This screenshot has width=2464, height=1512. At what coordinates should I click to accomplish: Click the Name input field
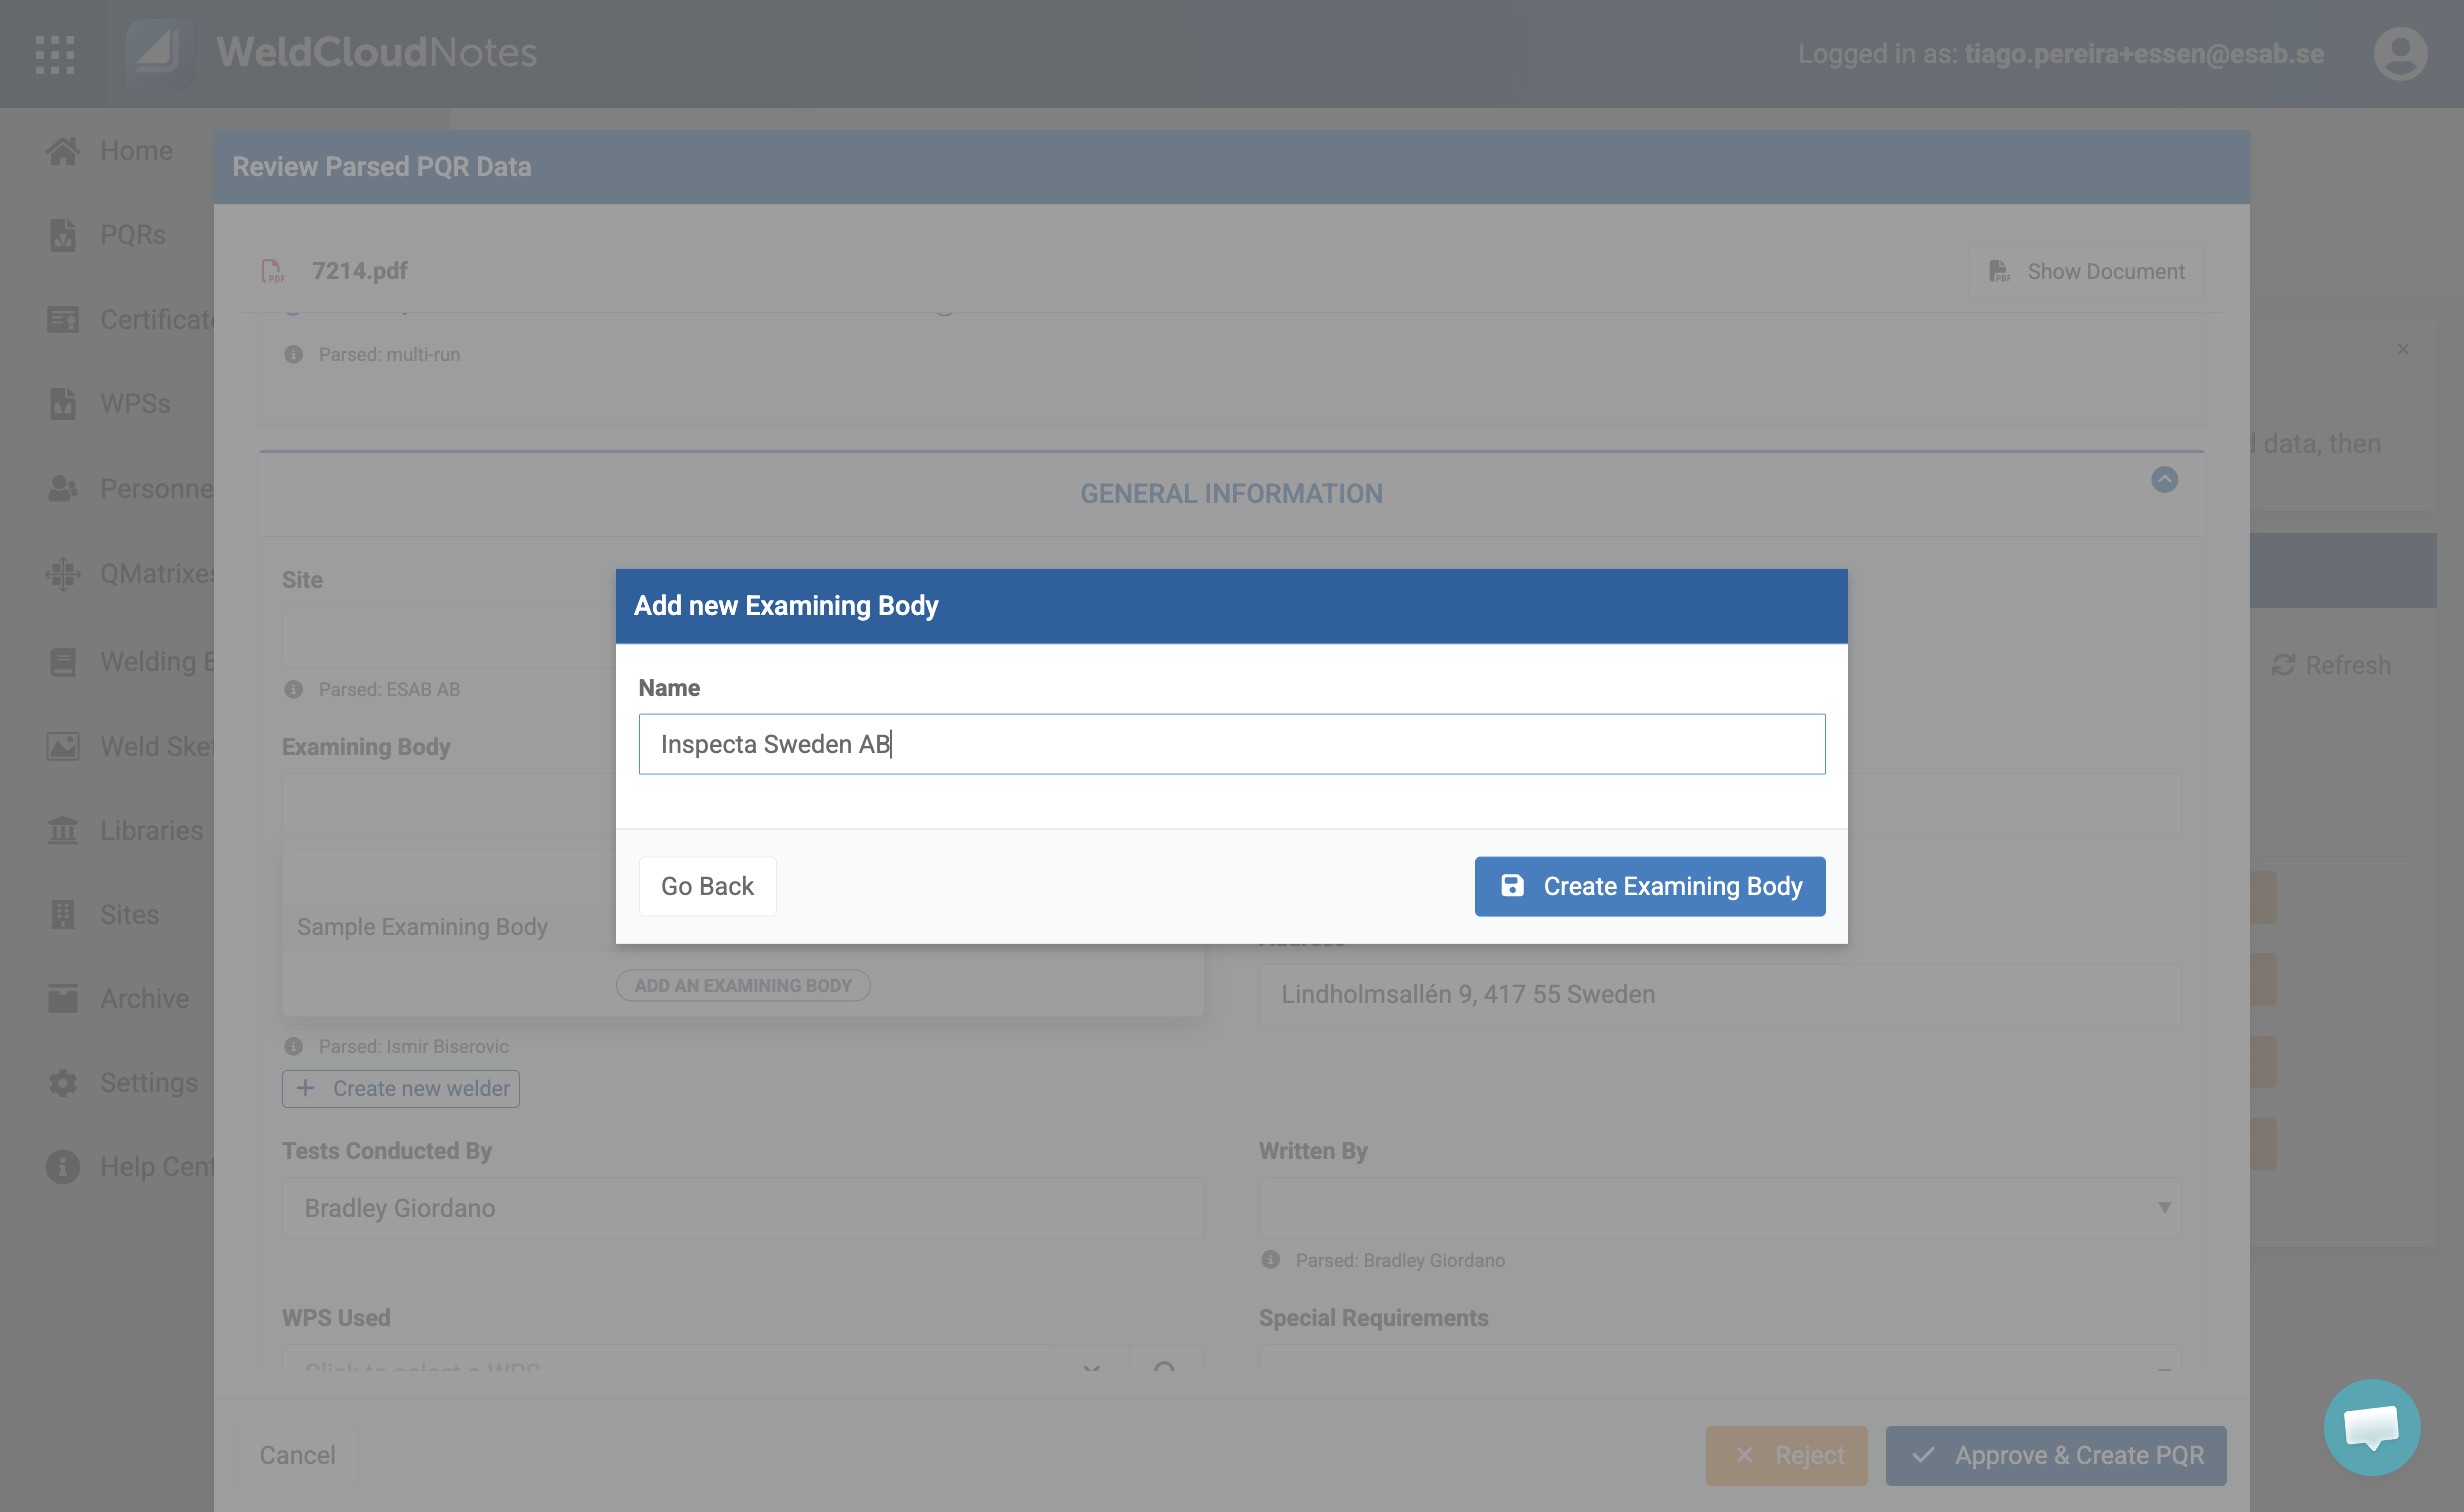click(x=1231, y=744)
